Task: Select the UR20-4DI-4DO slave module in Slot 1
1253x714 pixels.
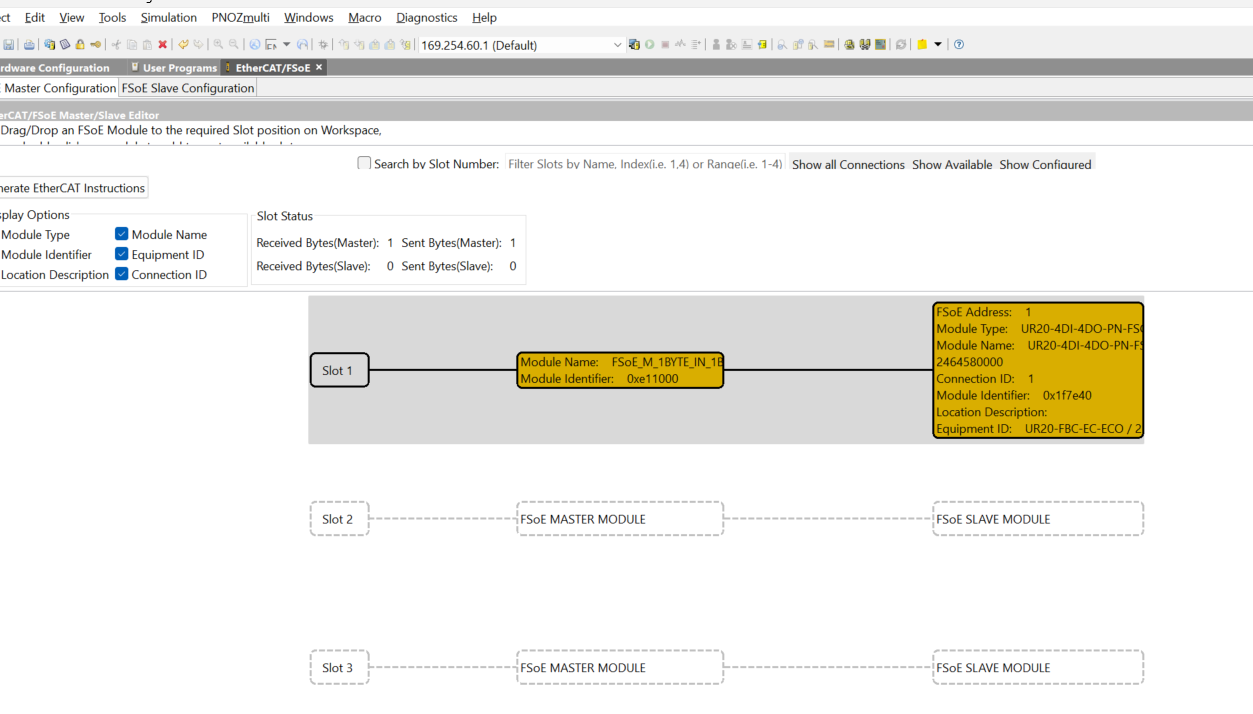Action: 1038,370
